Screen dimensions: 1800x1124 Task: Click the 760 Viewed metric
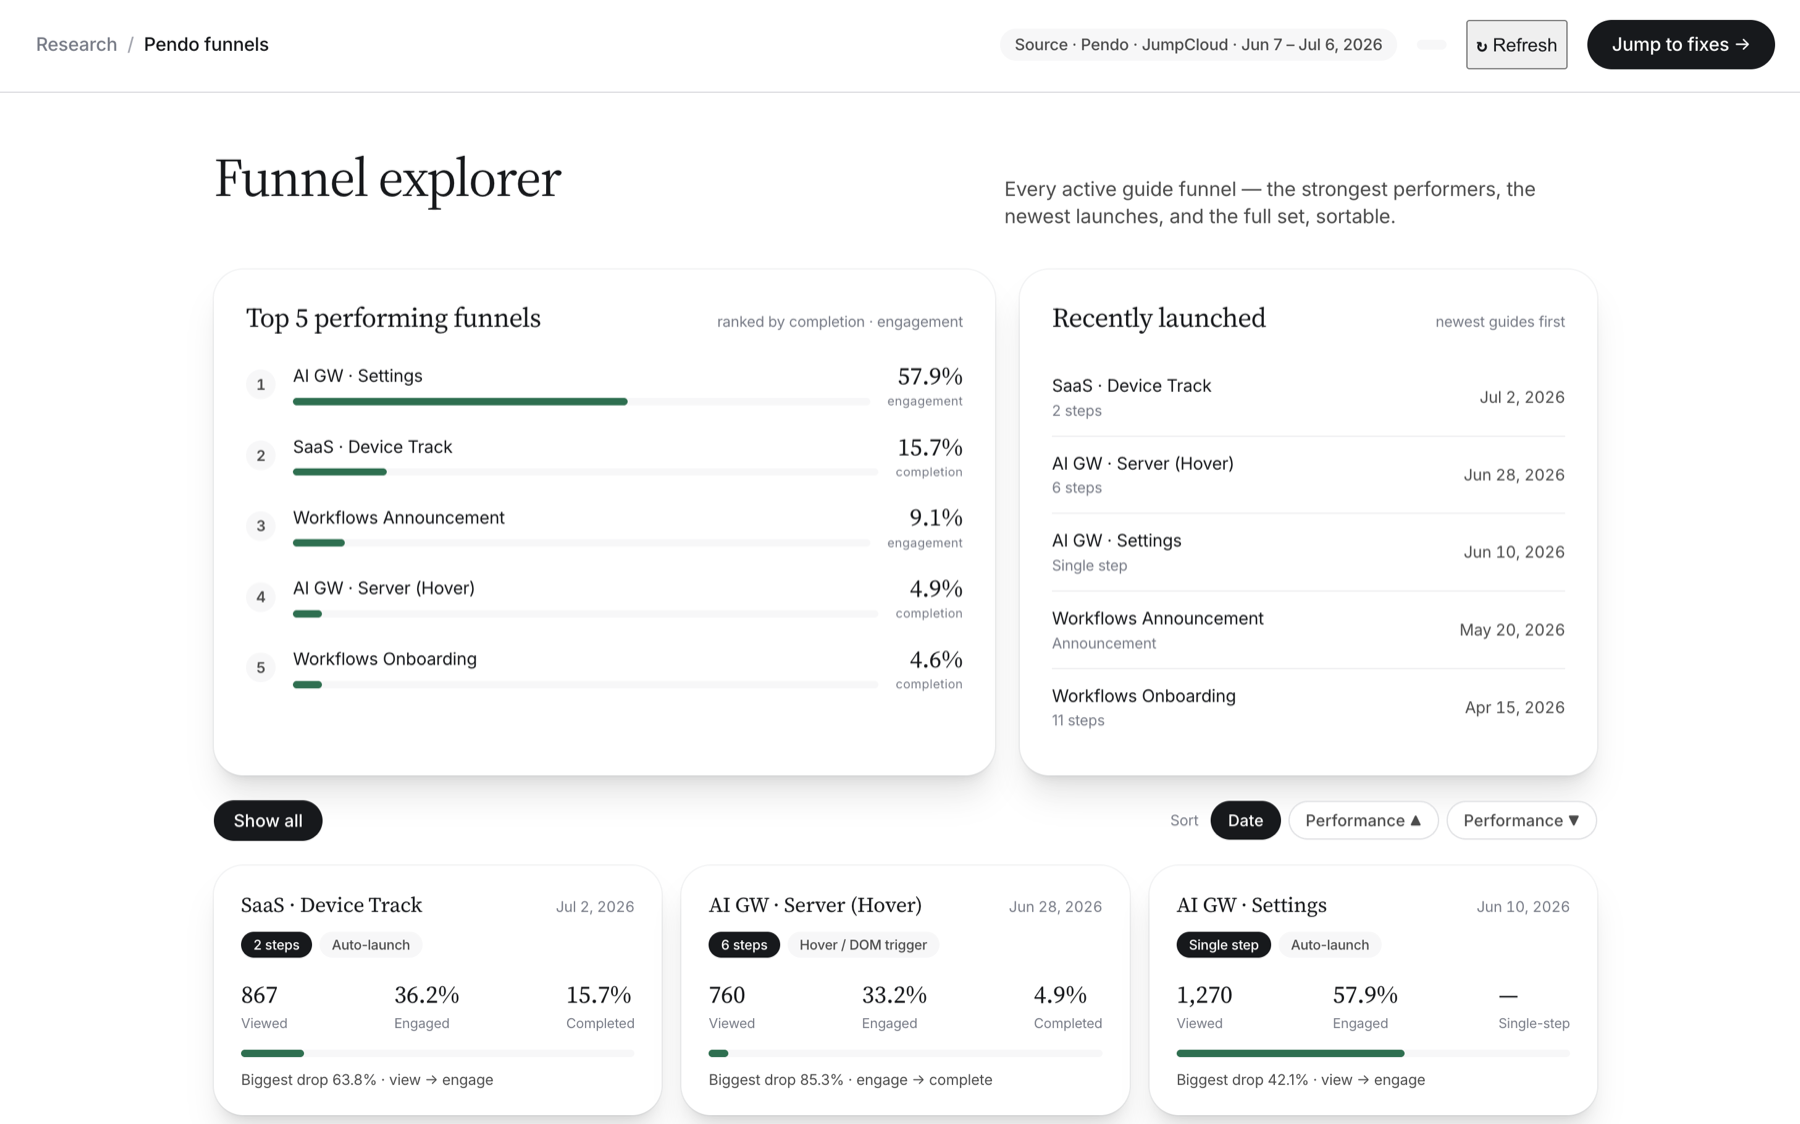tap(732, 1007)
